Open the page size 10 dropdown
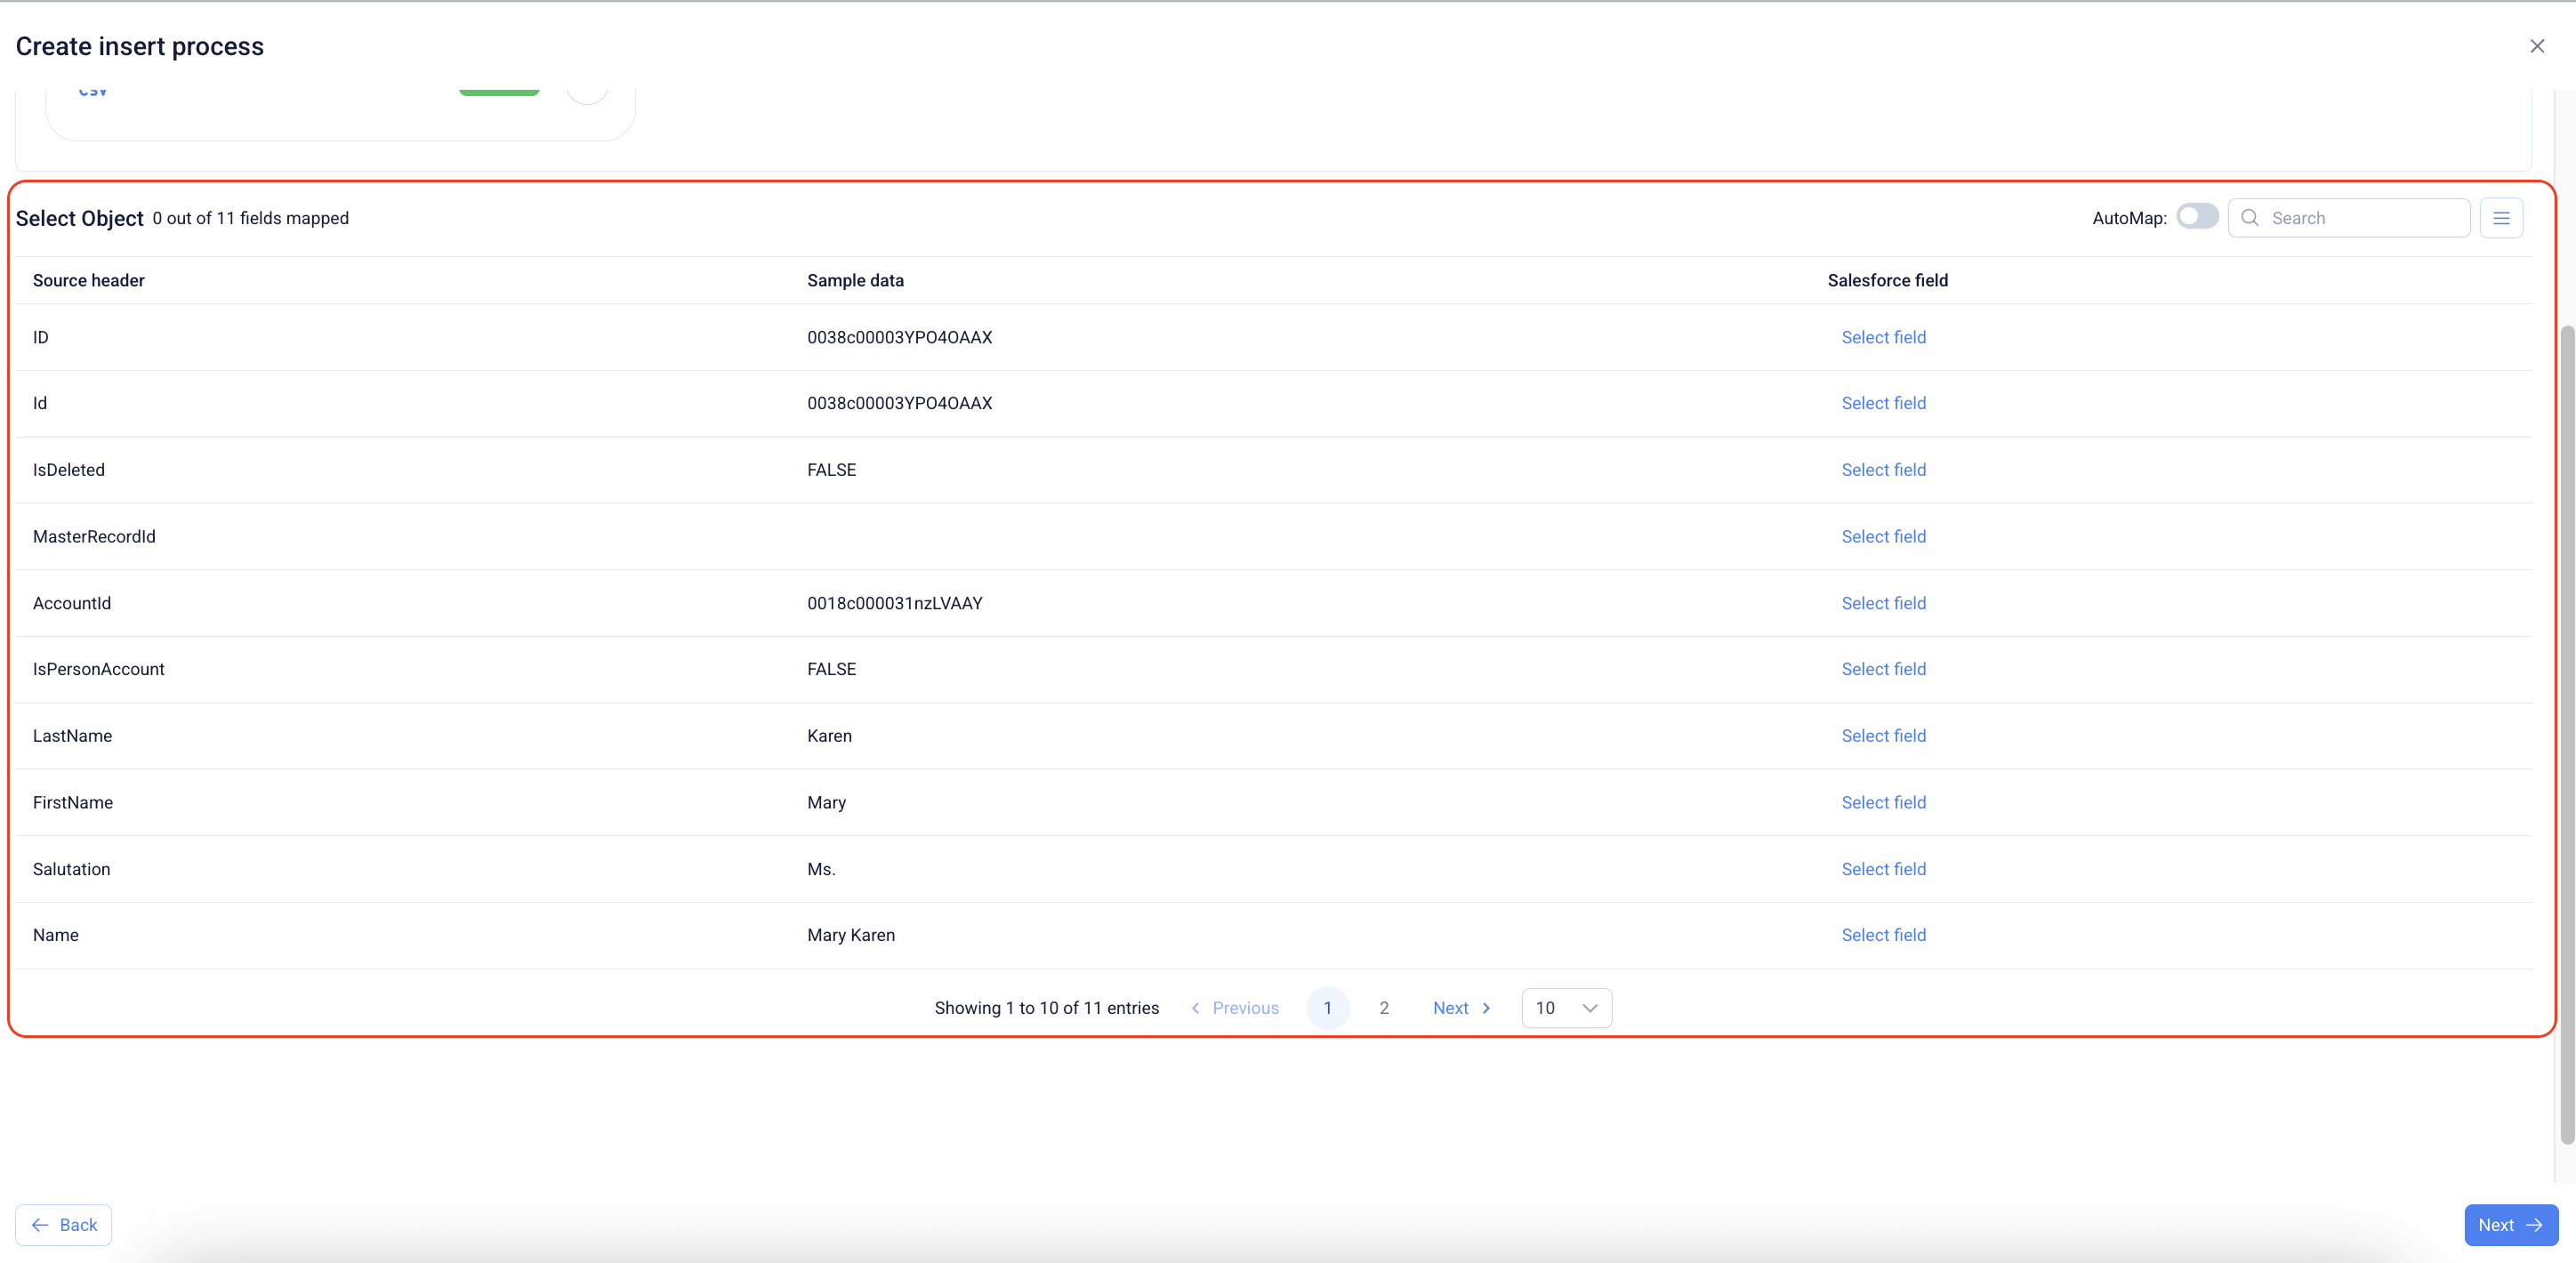The image size is (2576, 1263). pyautogui.click(x=1565, y=1008)
